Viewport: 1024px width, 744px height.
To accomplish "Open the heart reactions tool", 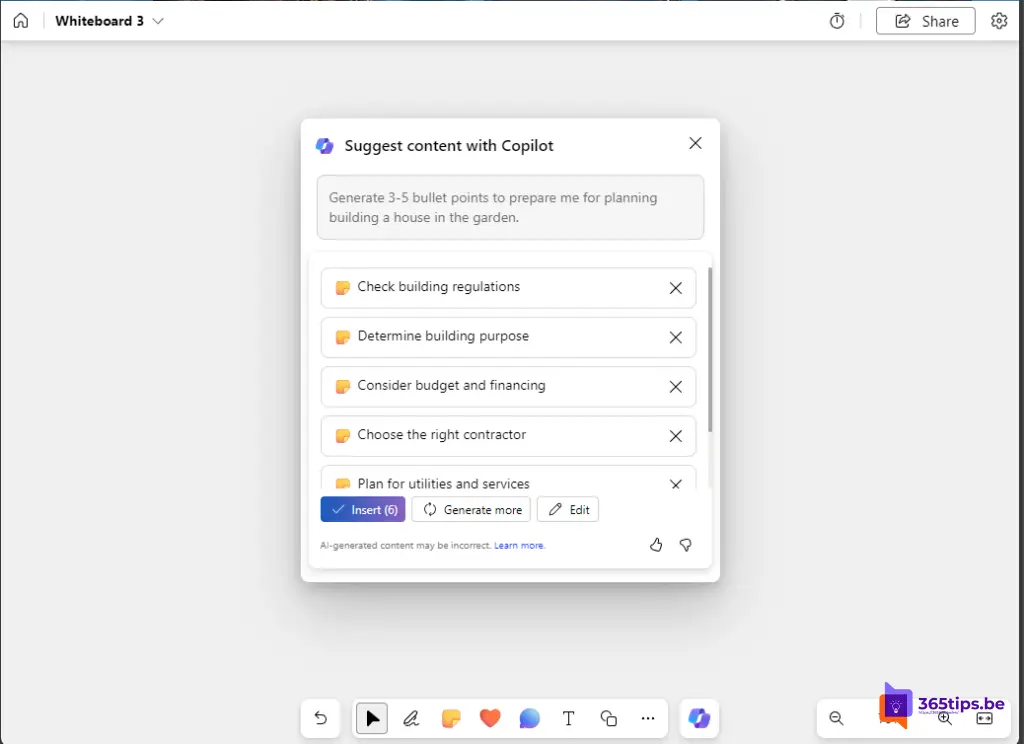I will tap(490, 718).
